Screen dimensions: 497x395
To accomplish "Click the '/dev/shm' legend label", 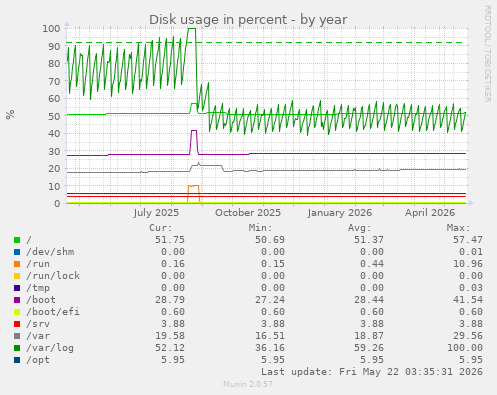I will point(50,252).
